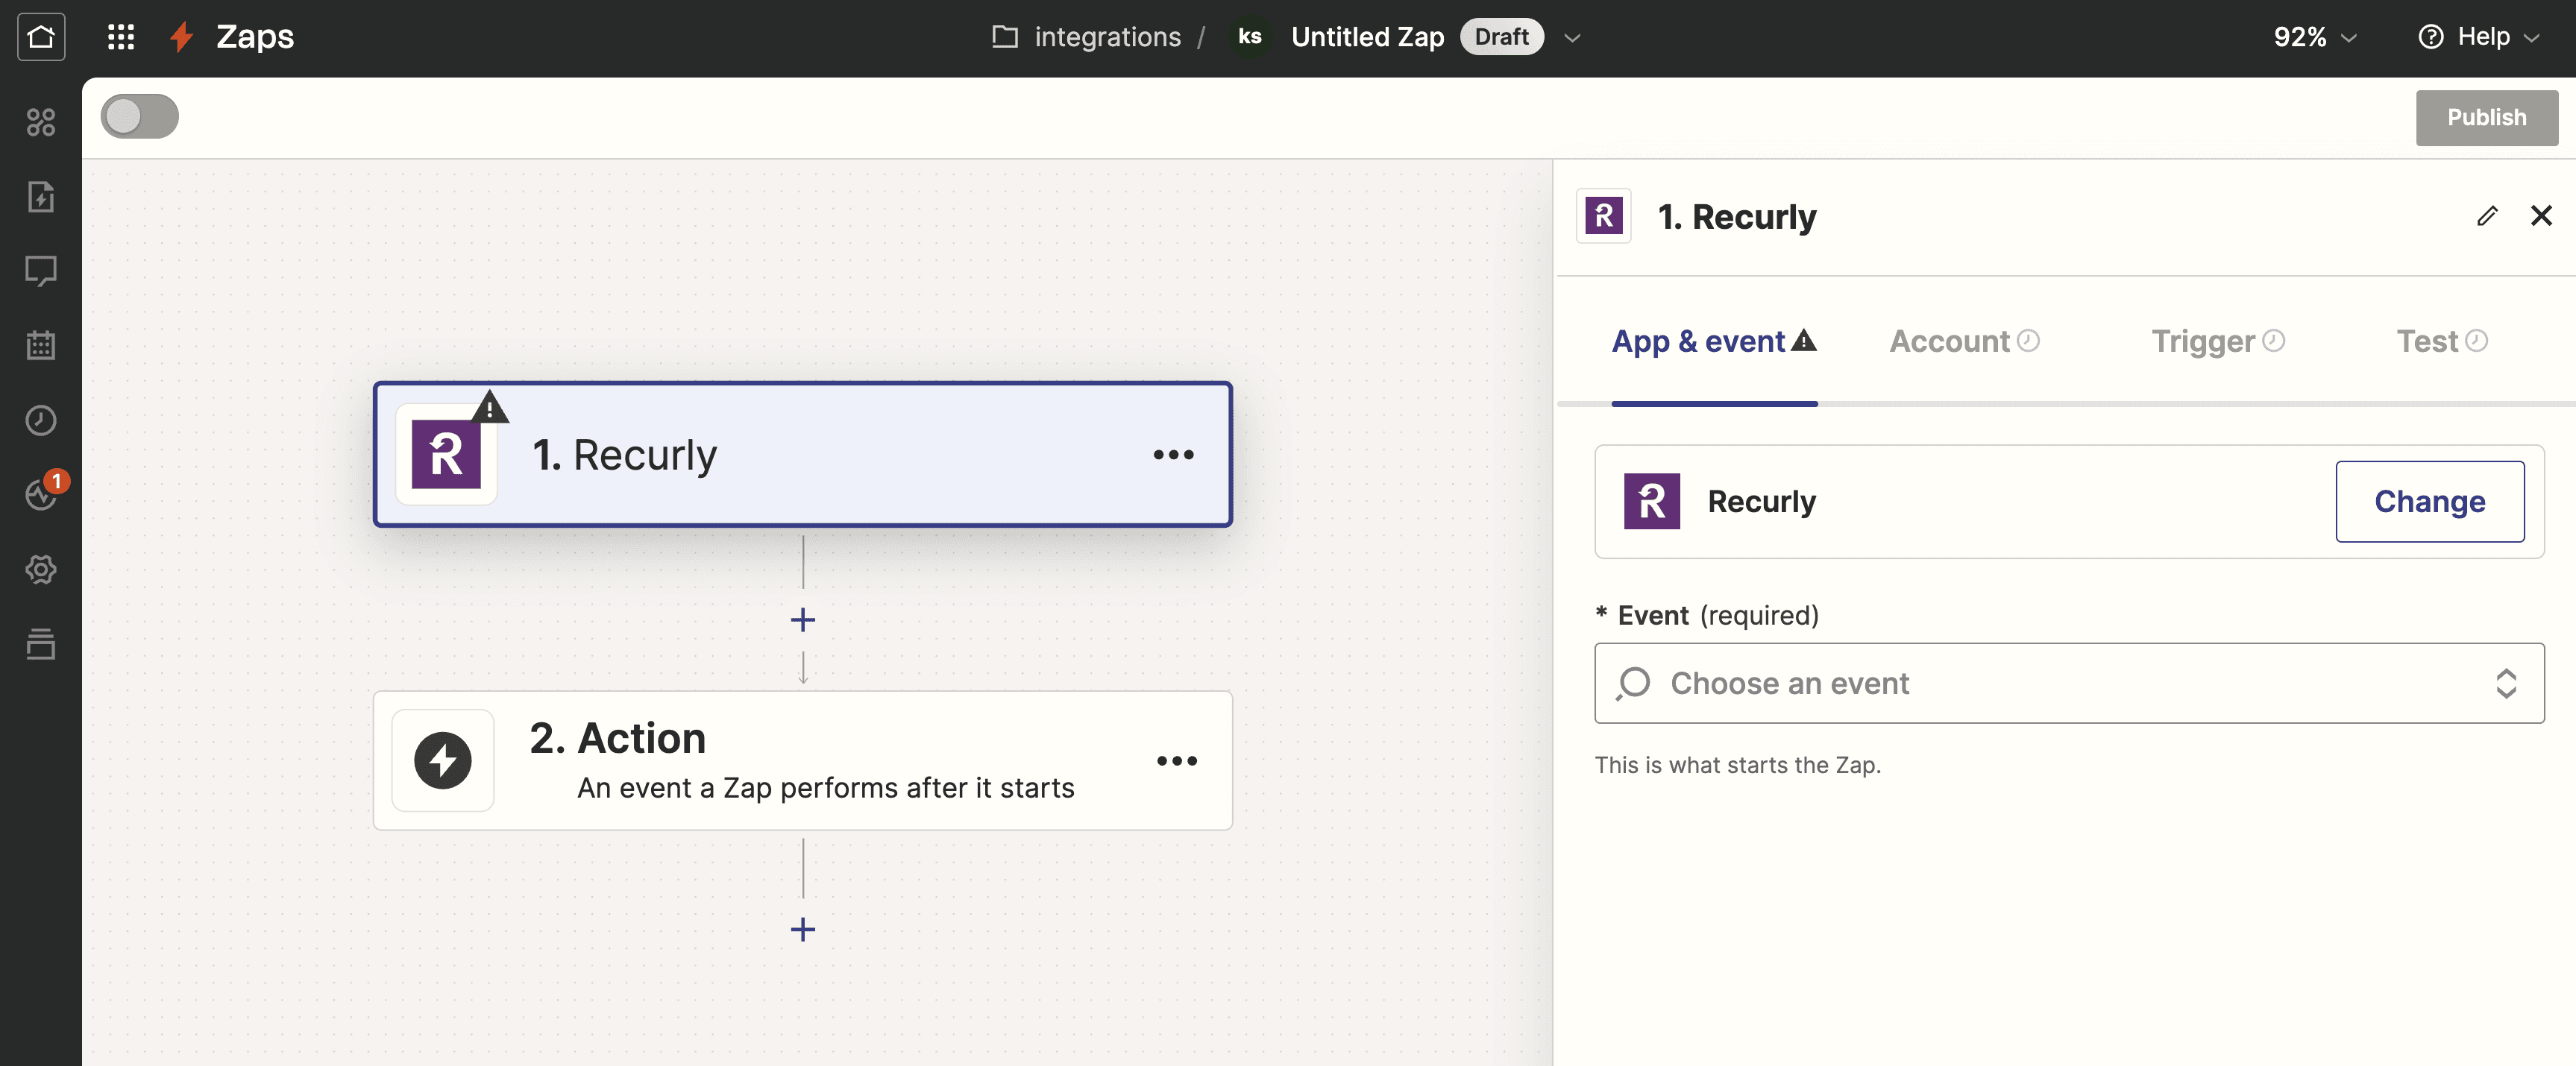The image size is (2576, 1066).
Task: Open the Choose an event dropdown
Action: [2069, 684]
